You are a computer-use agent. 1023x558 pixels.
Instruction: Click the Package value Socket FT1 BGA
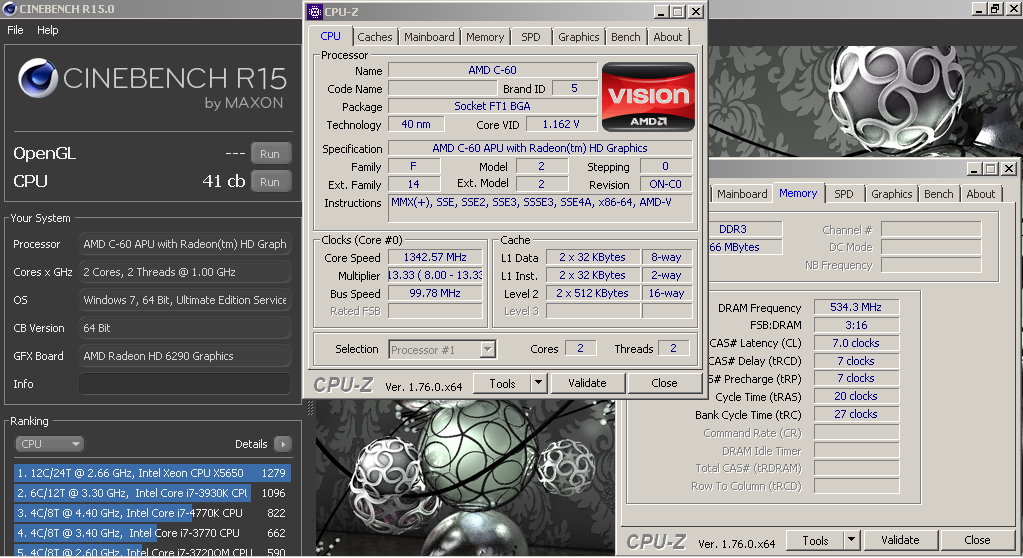493,106
